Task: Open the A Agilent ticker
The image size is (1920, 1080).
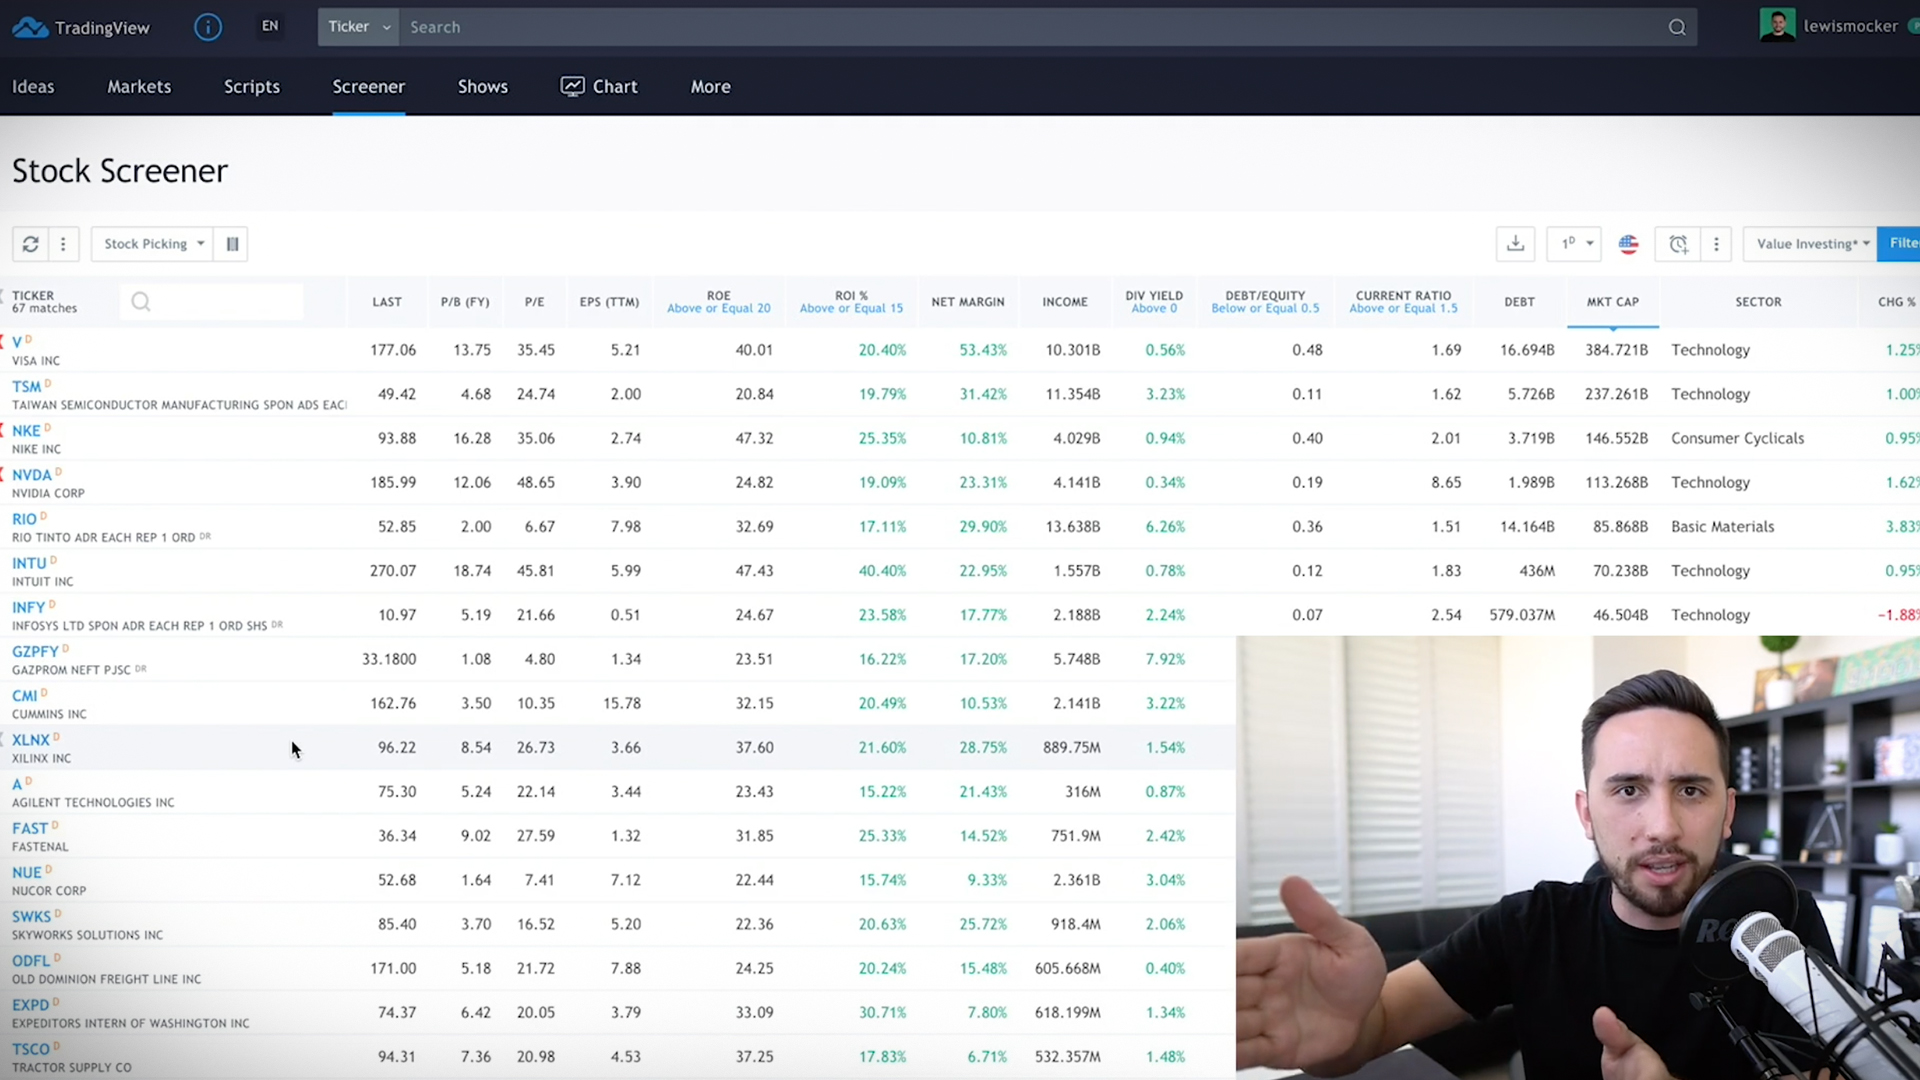Action: coord(17,784)
